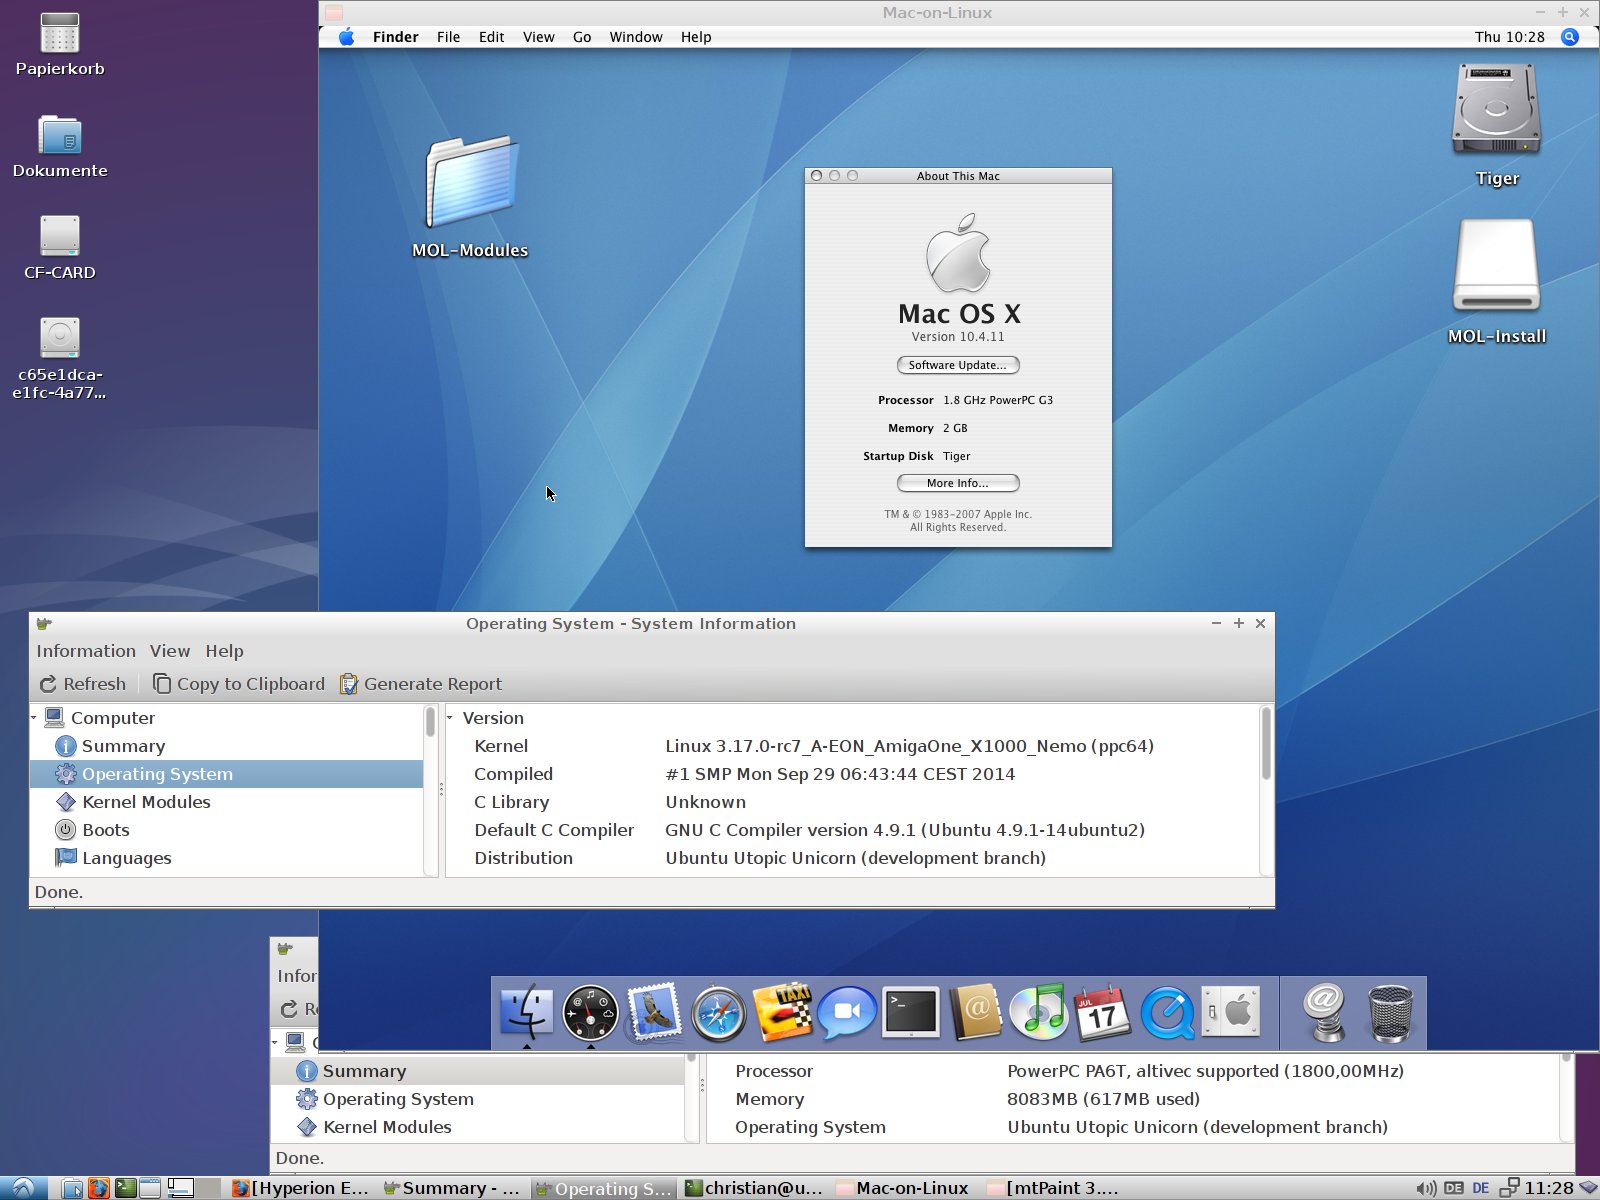Image resolution: width=1600 pixels, height=1200 pixels.
Task: Select Kernel Modules in upper sidebar
Action: [x=146, y=802]
